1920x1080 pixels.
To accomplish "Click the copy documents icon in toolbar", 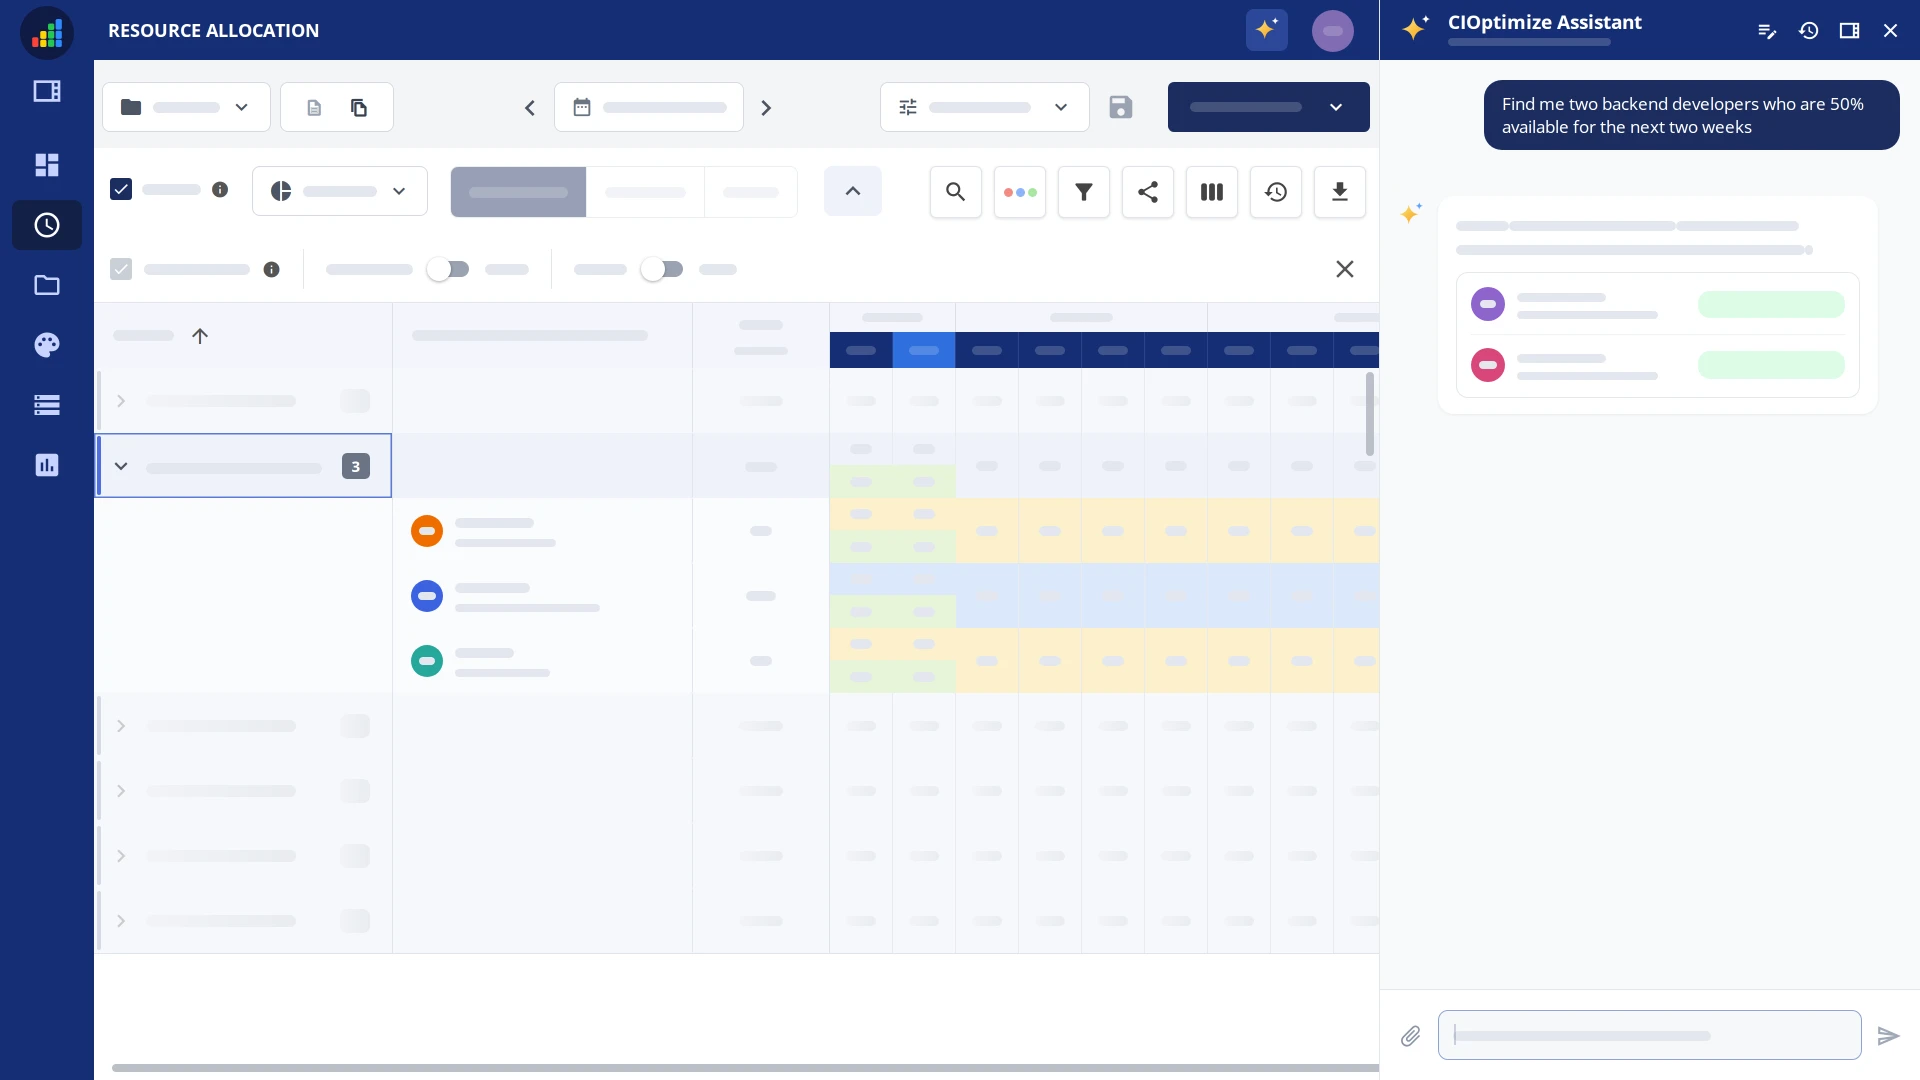I will [359, 107].
